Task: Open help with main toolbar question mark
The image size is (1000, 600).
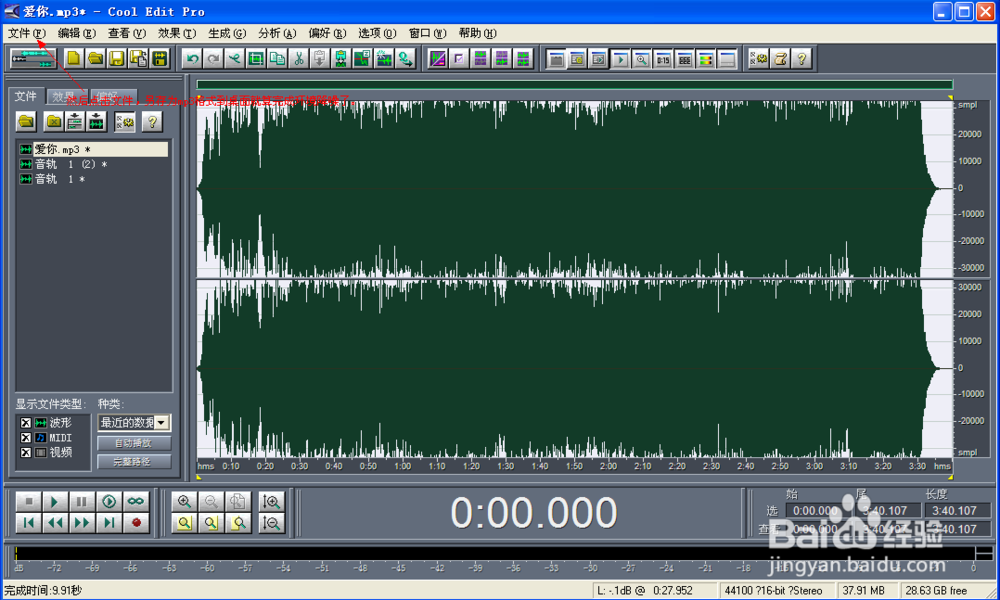Action: (x=802, y=59)
